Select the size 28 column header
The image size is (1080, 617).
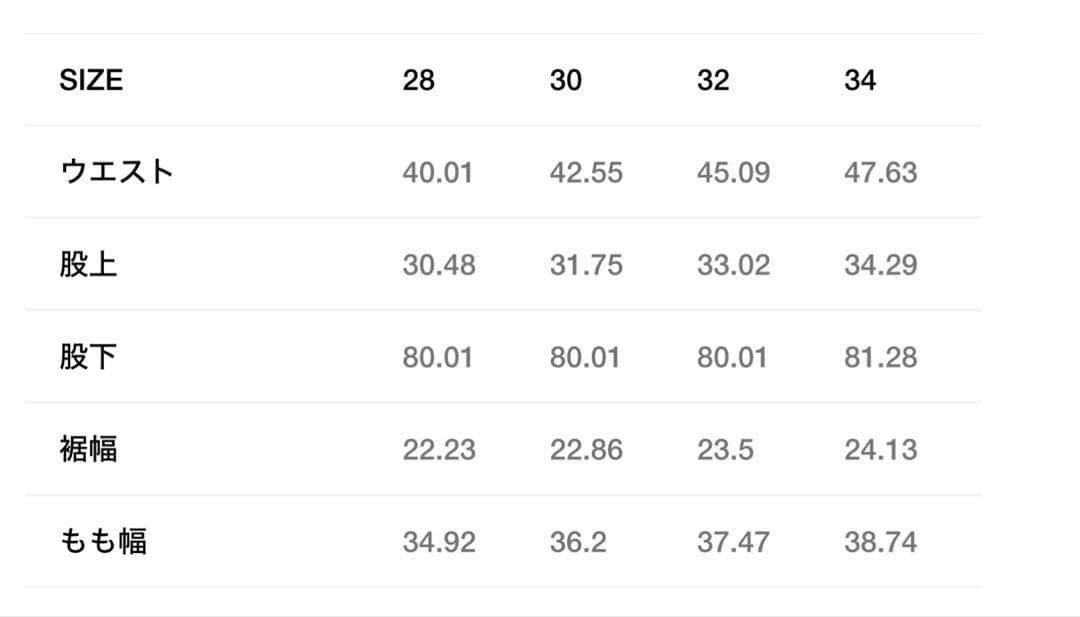[418, 80]
